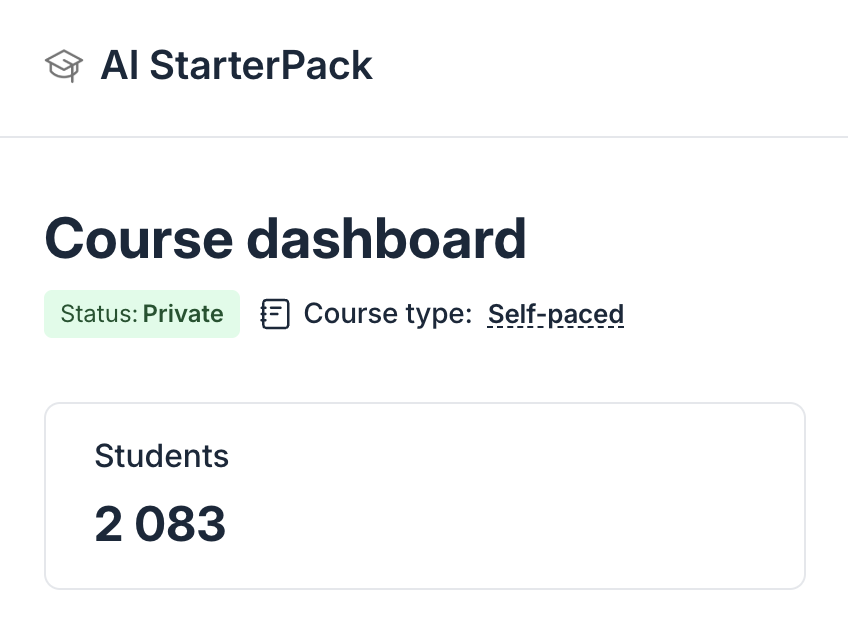Click the "Course type:" label text
Viewport: 848px width, 638px height.
pos(387,314)
